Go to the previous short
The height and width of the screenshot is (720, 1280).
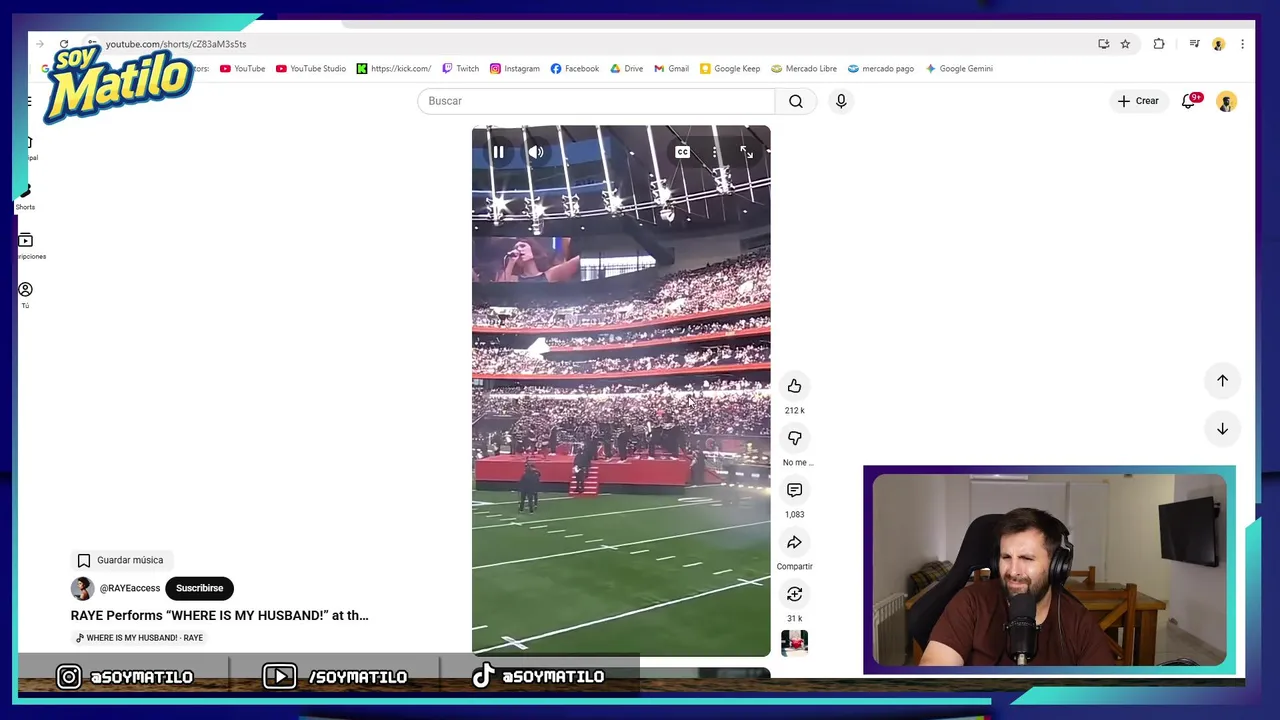[1222, 380]
